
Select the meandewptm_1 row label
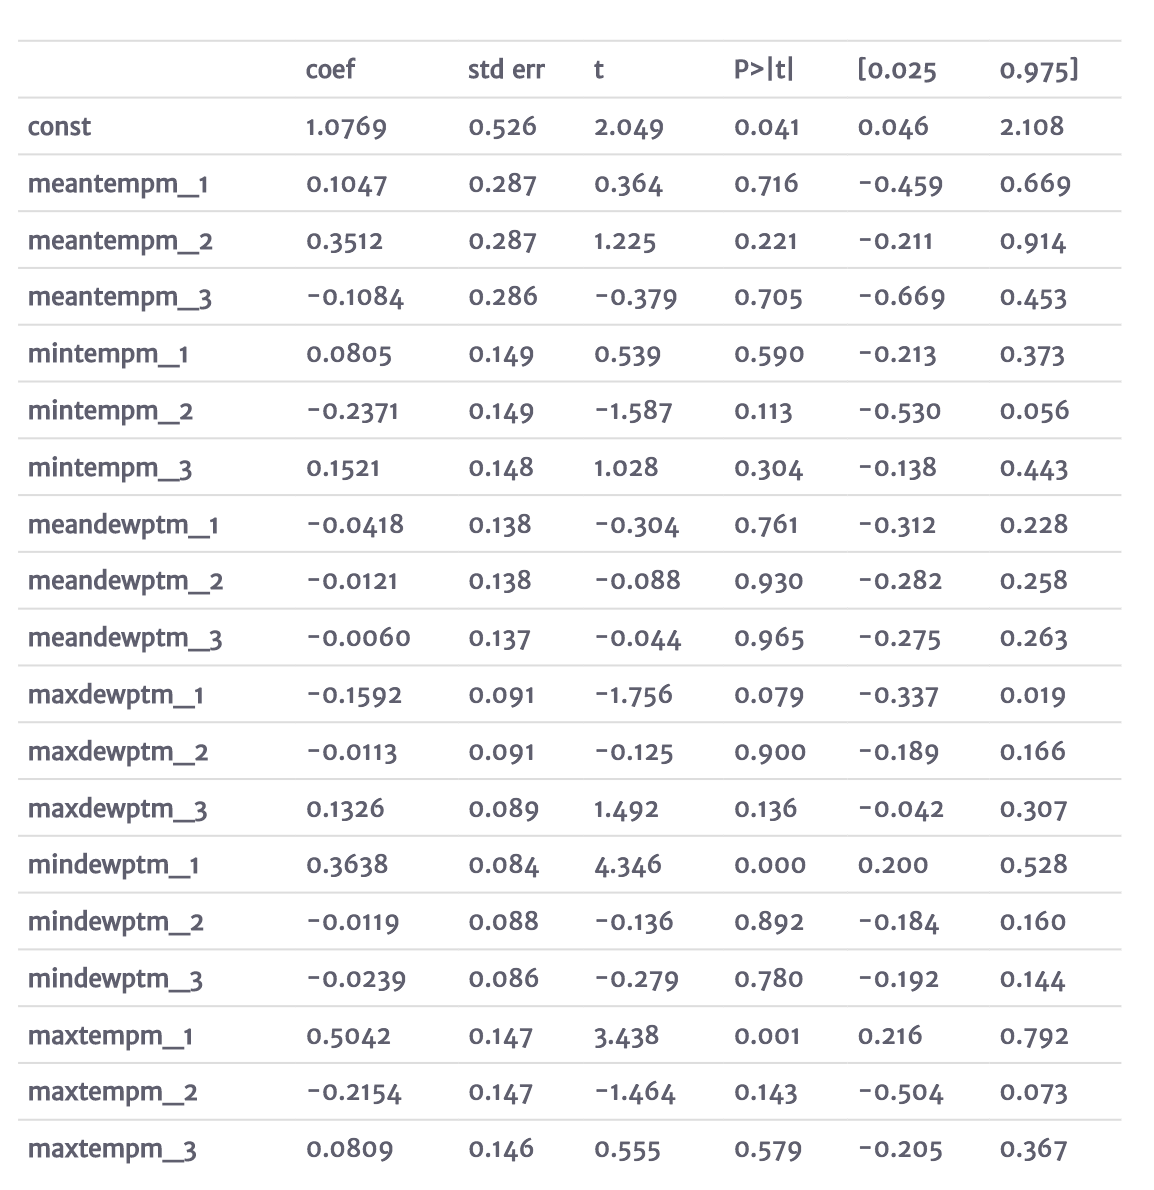click(124, 525)
